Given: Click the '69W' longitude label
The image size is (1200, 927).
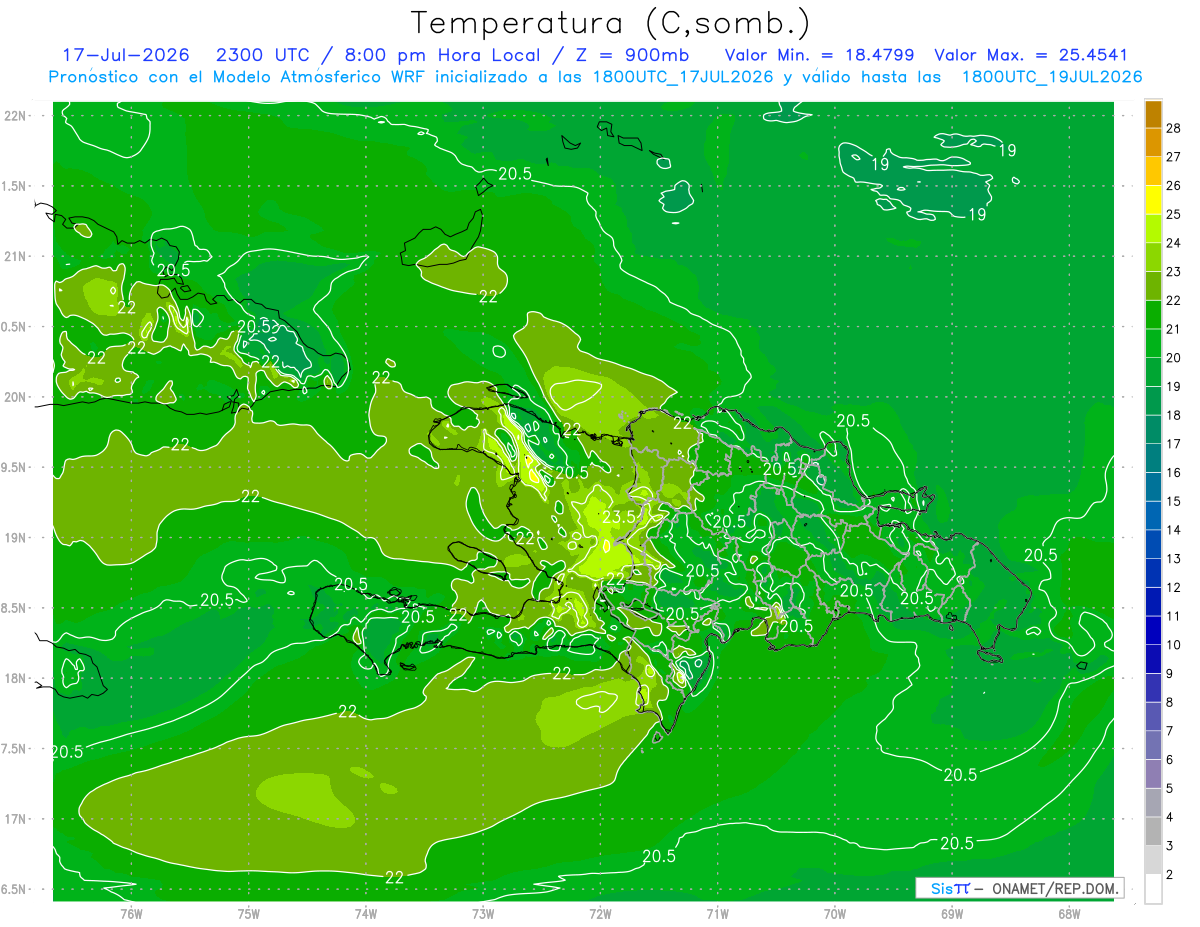Looking at the screenshot, I should (x=951, y=913).
